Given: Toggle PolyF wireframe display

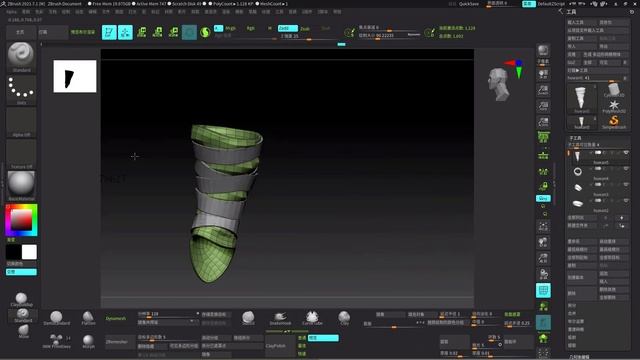Looking at the screenshot, I should click(543, 291).
